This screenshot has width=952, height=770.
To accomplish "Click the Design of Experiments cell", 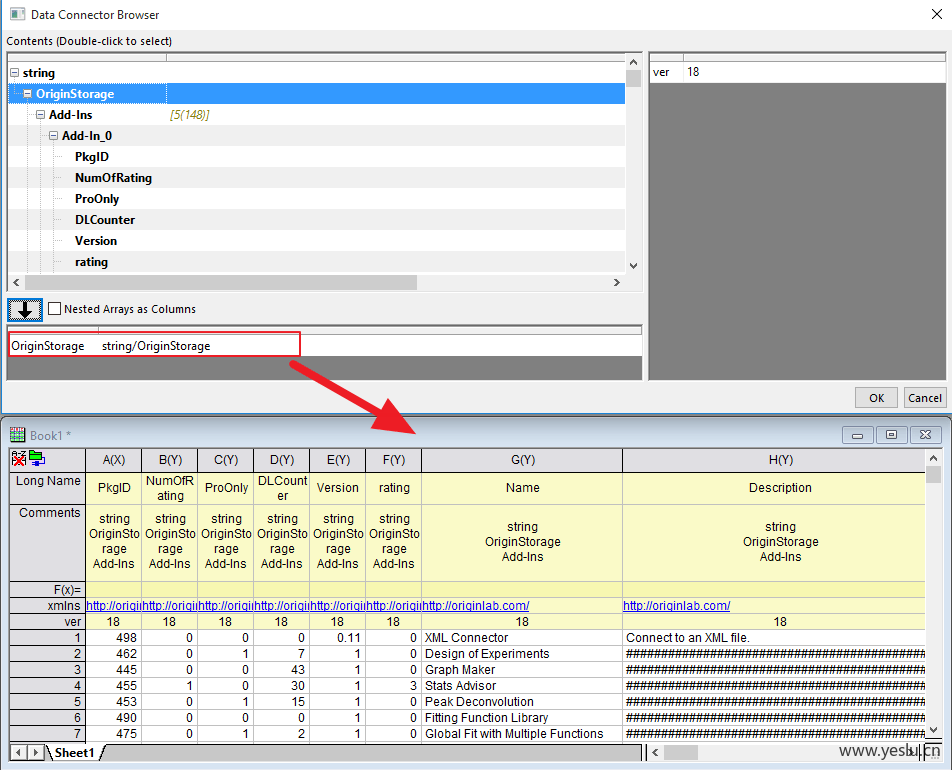I will (522, 653).
